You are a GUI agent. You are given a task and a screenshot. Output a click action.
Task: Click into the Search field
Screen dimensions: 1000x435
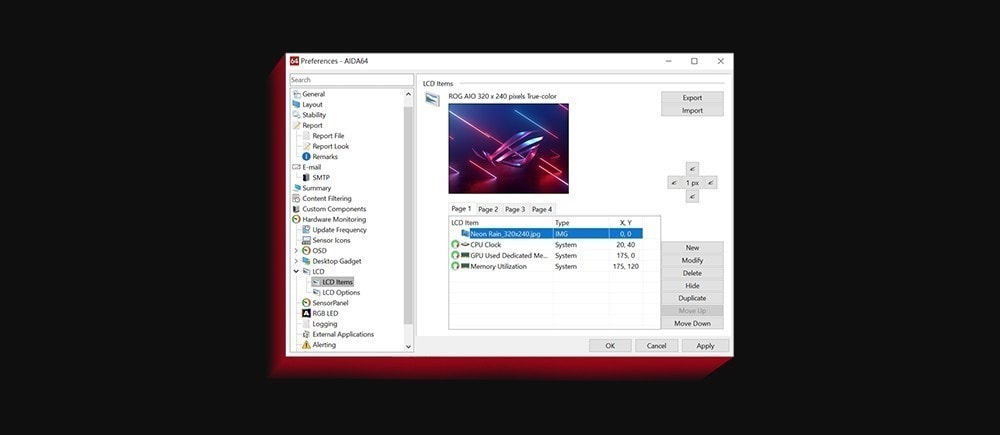351,80
